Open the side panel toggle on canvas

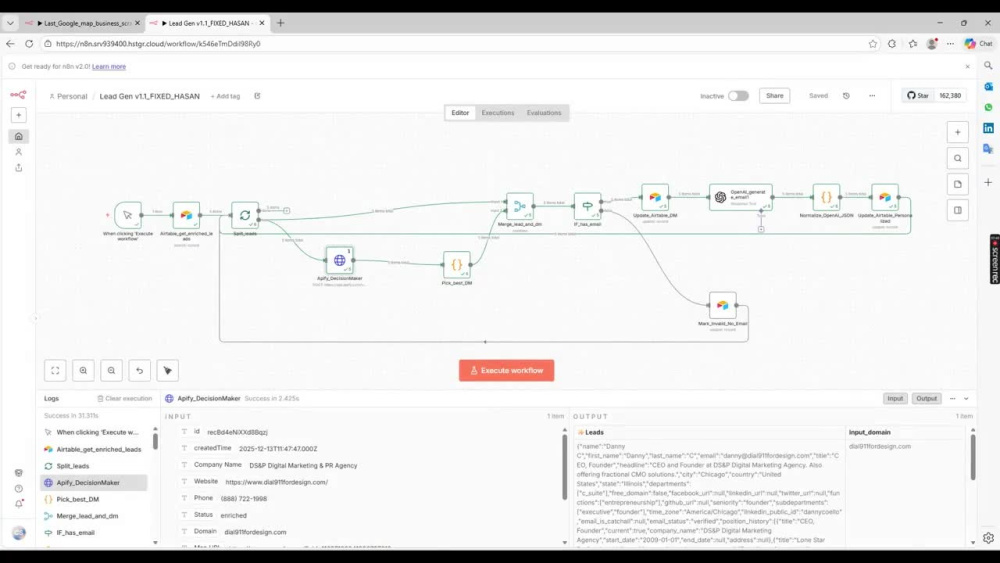pyautogui.click(x=957, y=210)
